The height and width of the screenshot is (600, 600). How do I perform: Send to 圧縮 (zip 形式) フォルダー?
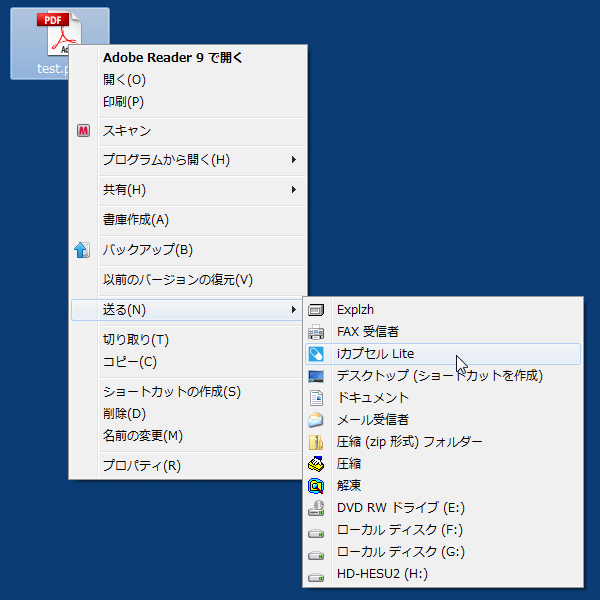443,442
